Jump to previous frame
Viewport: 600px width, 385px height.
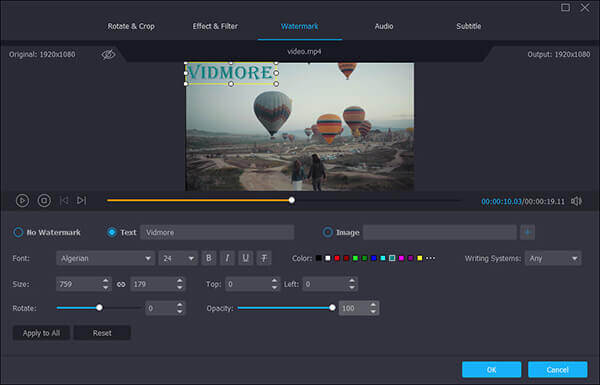tap(64, 201)
